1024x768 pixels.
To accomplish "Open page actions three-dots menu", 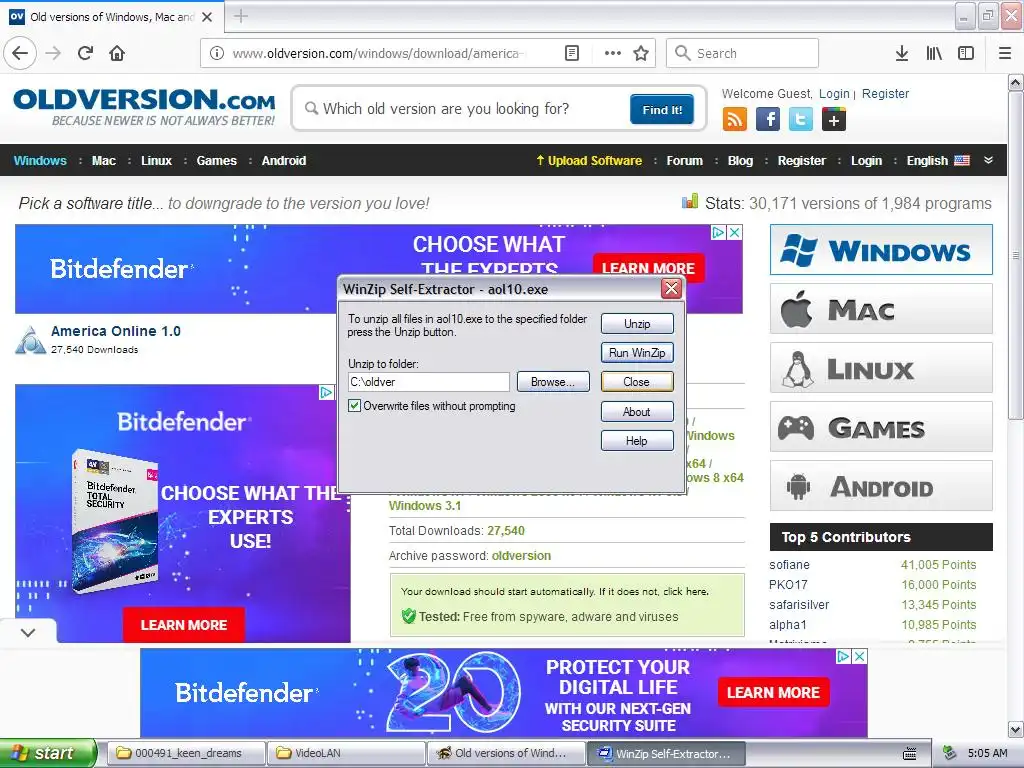I will (x=613, y=53).
